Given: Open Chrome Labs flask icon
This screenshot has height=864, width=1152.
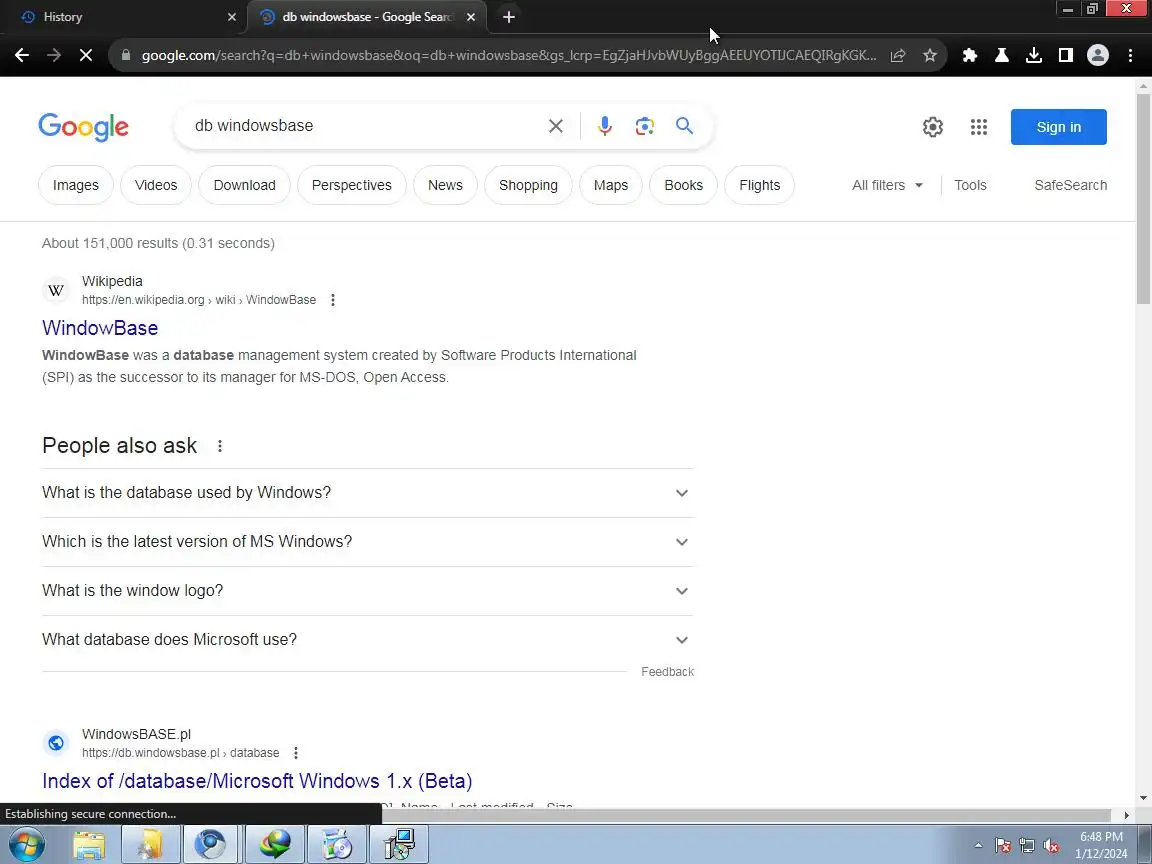Looking at the screenshot, I should click(x=1001, y=55).
